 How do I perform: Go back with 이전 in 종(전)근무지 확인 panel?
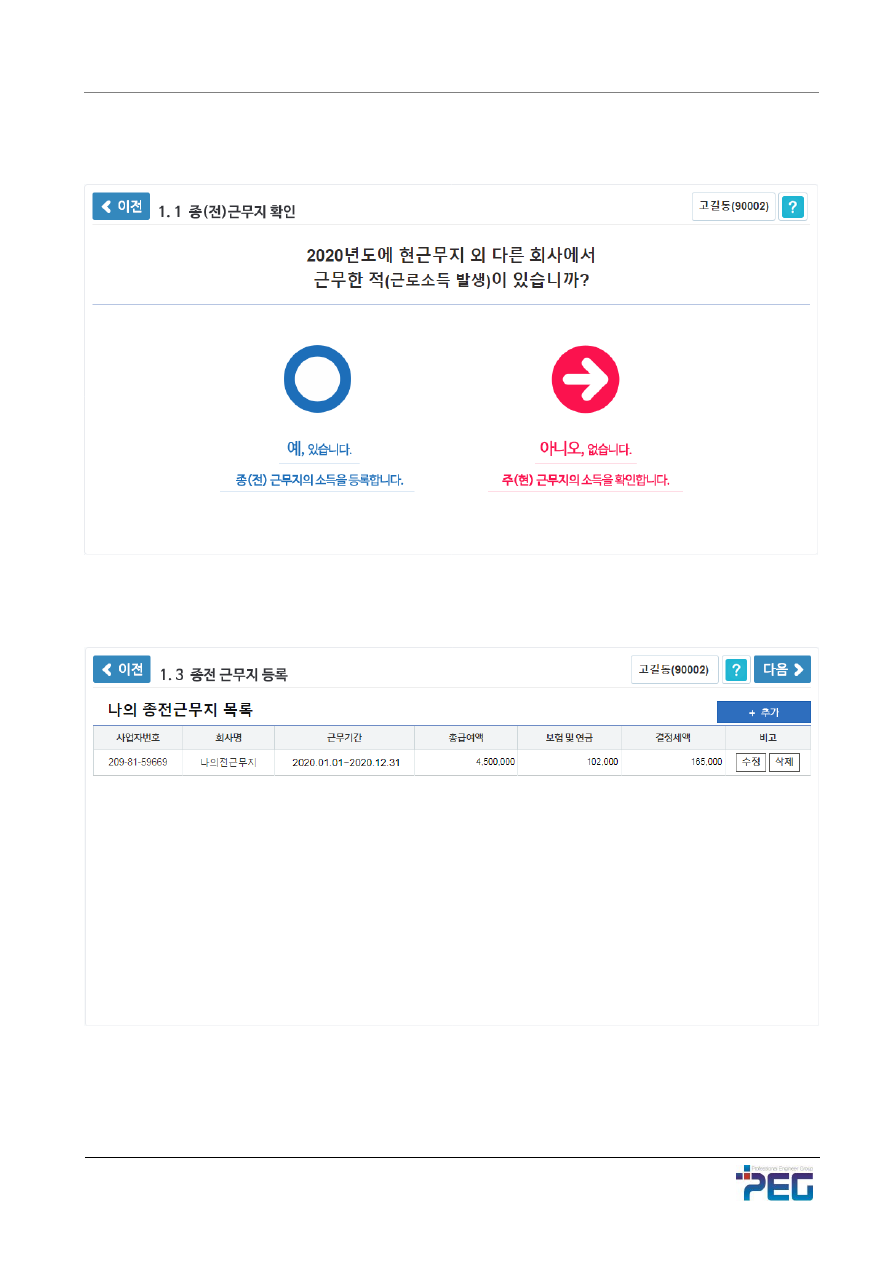coord(121,206)
